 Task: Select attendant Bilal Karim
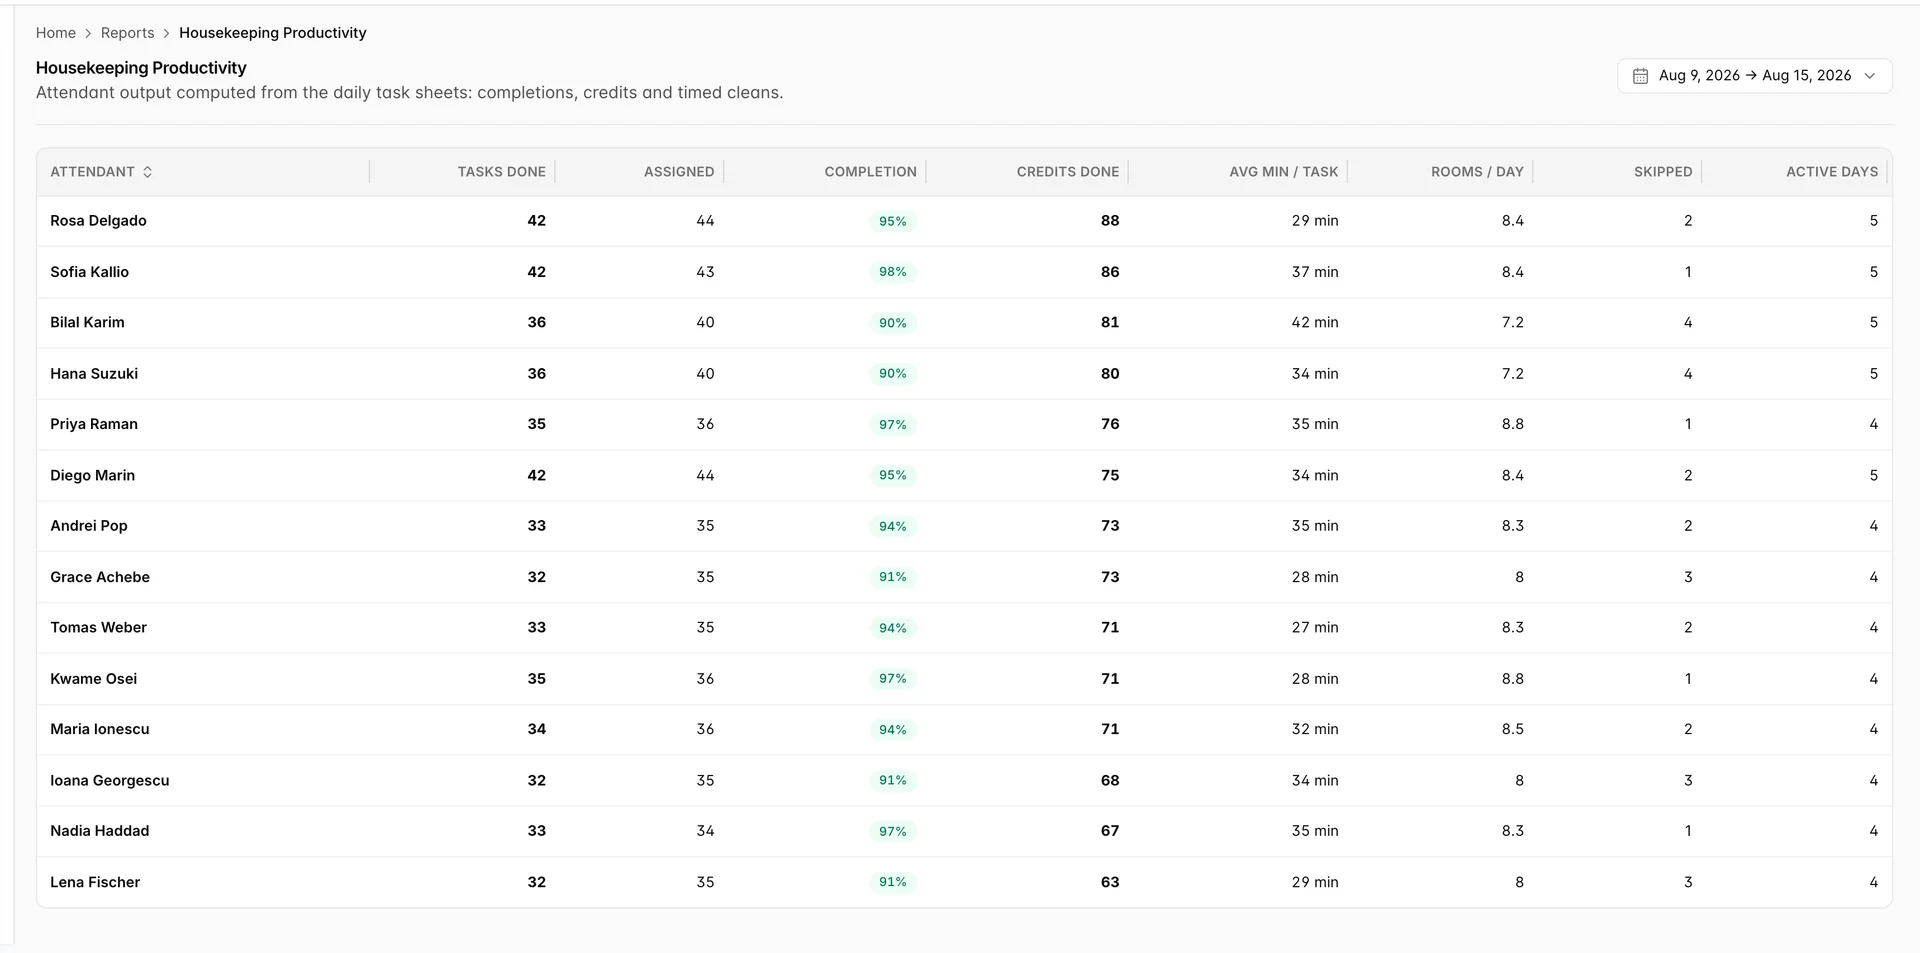87,323
